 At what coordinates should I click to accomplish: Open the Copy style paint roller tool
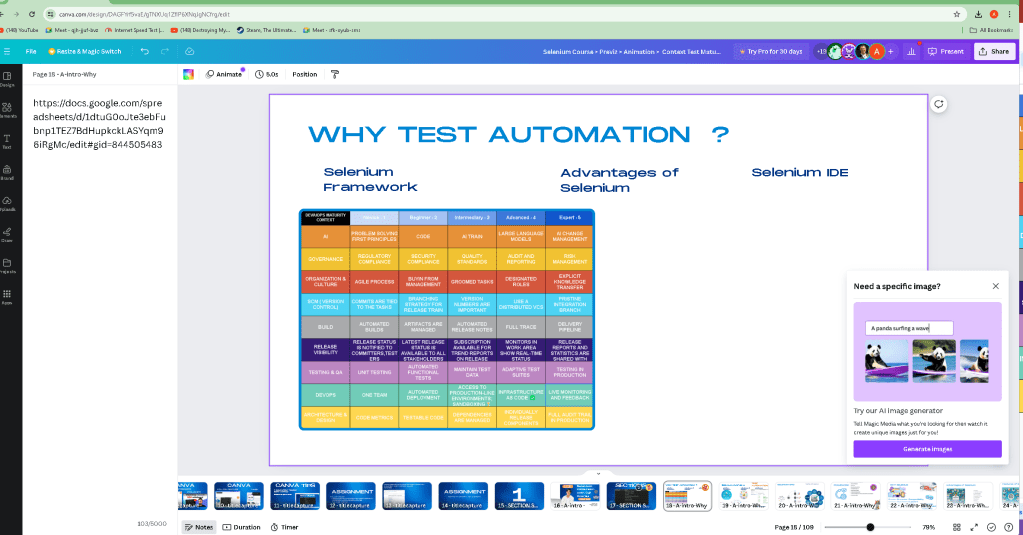pos(335,74)
